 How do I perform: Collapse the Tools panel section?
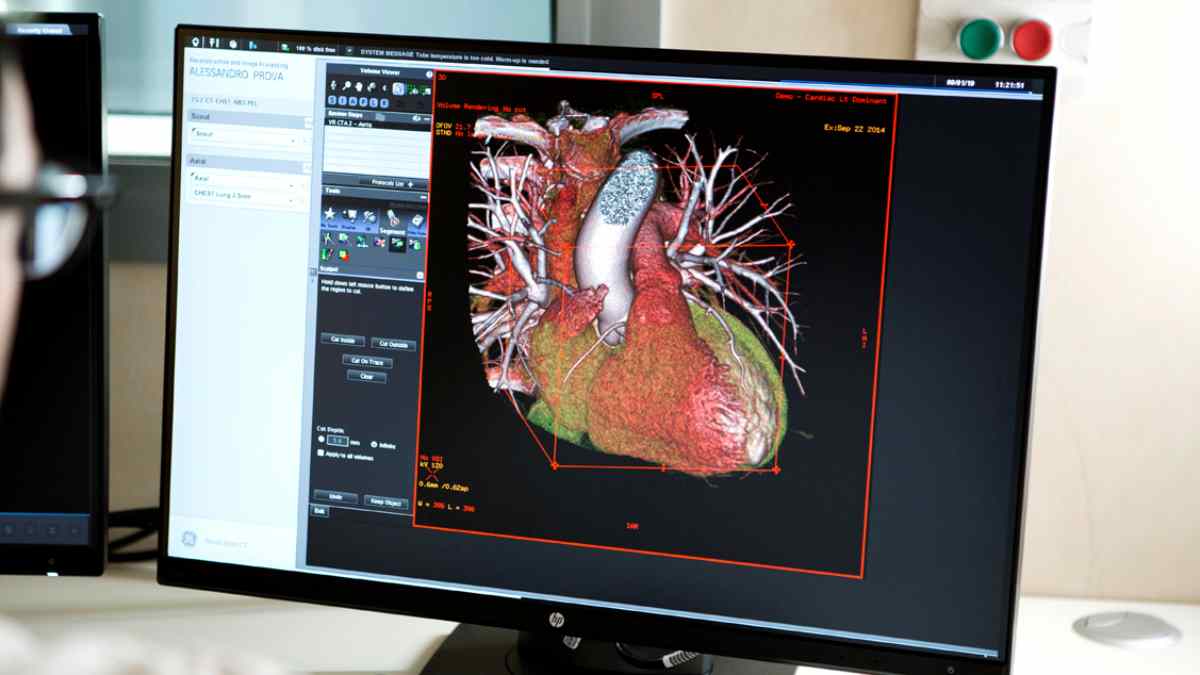click(x=422, y=198)
